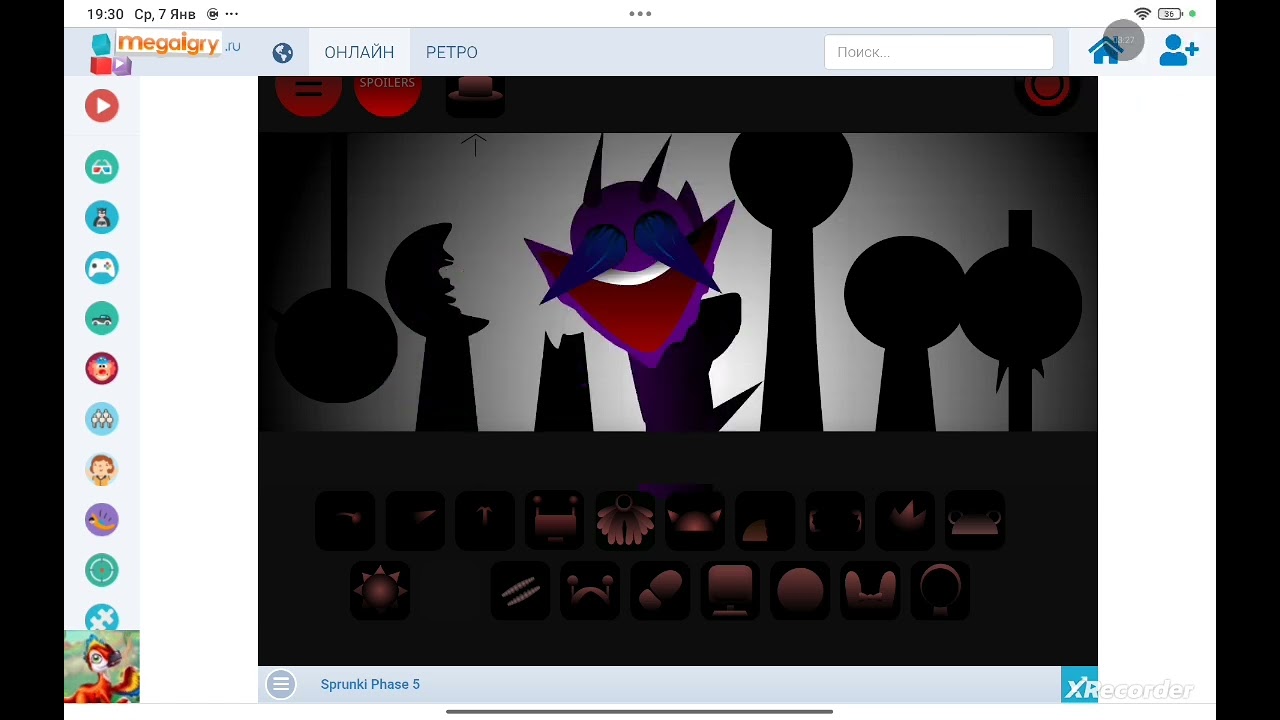1280x720 pixels.
Task: Select the flower petal sound icon
Action: click(625, 520)
